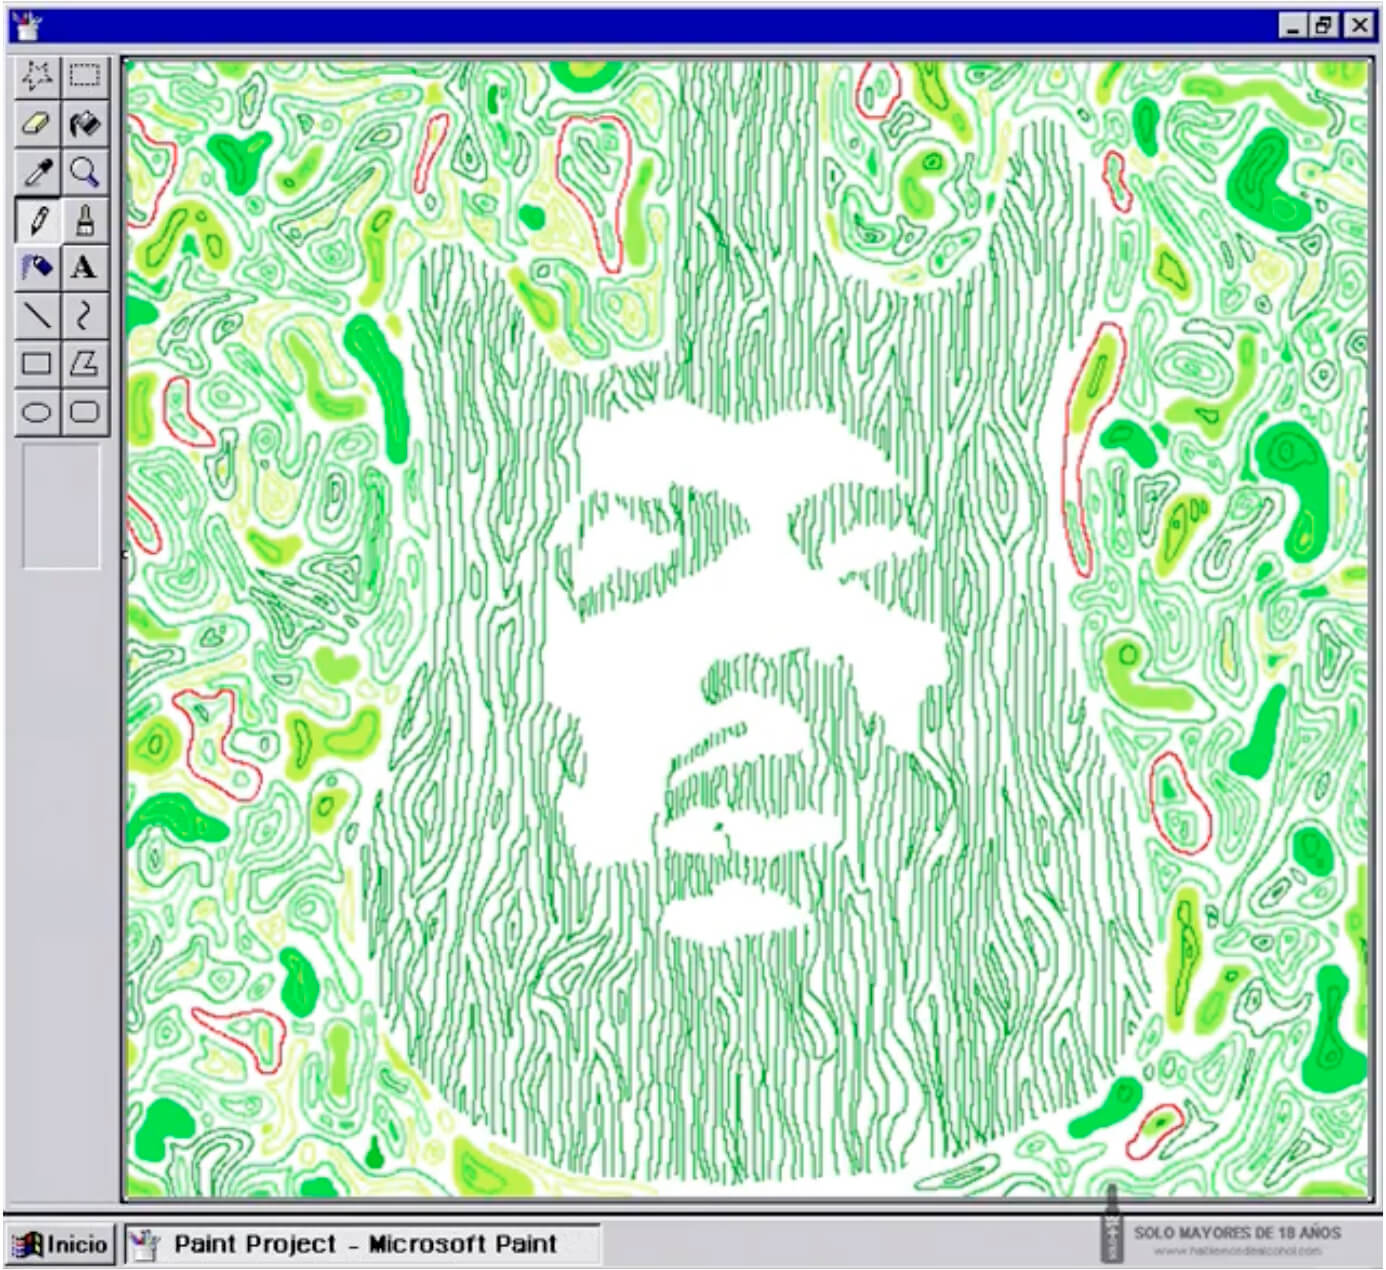Pick the straight Line tool
The height and width of the screenshot is (1270, 1386).
37,315
